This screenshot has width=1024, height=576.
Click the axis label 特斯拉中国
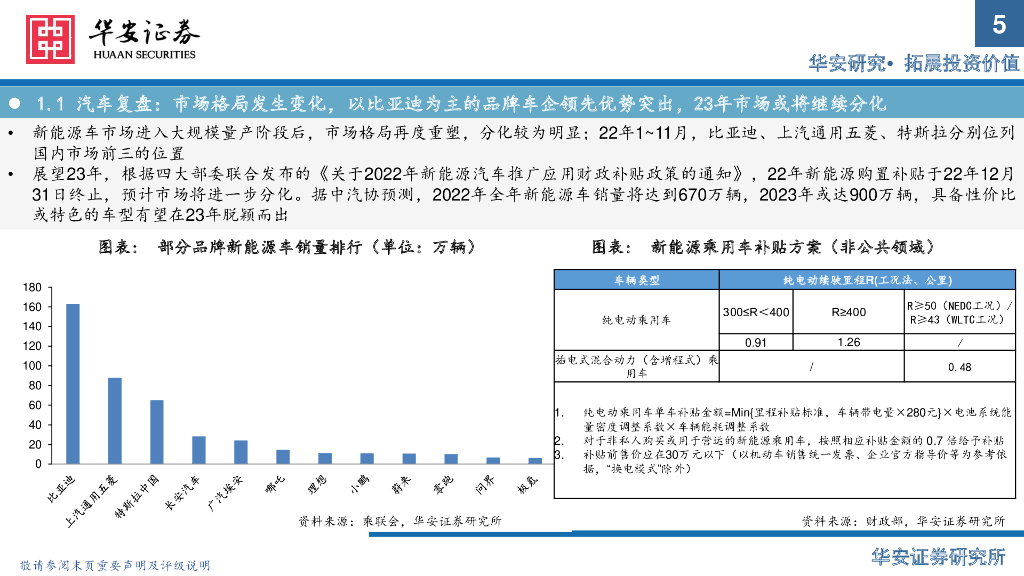136,497
